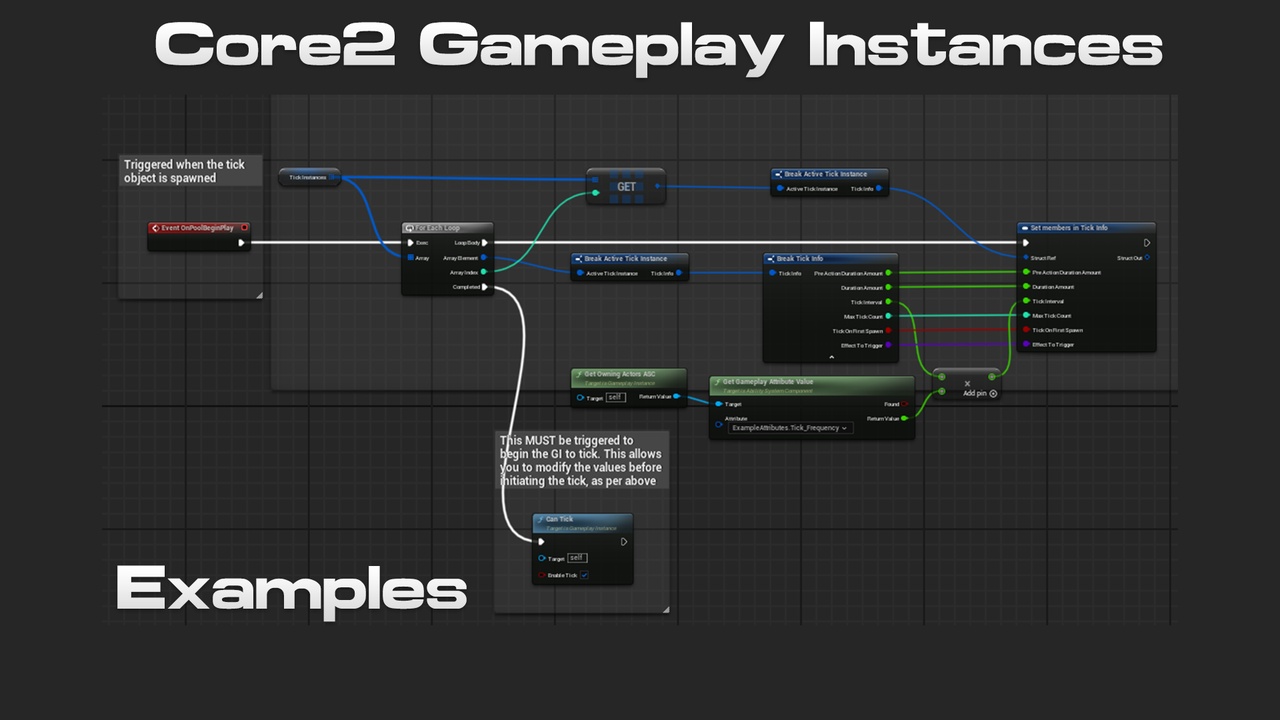The height and width of the screenshot is (720, 1280).
Task: Click resize handle of the Can Tick comment box
Action: coord(665,609)
